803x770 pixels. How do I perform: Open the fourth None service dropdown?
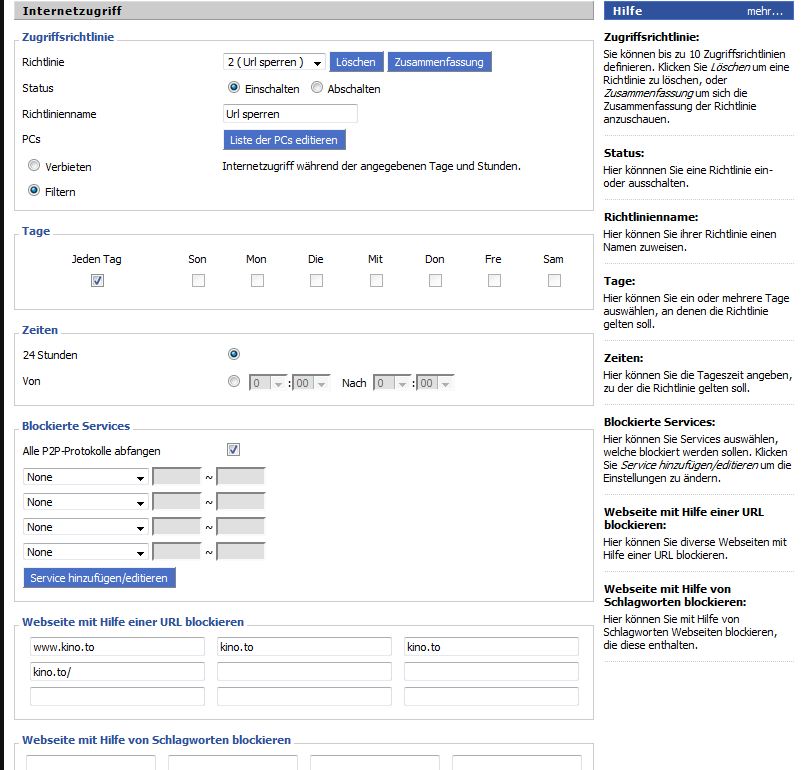pos(86,552)
